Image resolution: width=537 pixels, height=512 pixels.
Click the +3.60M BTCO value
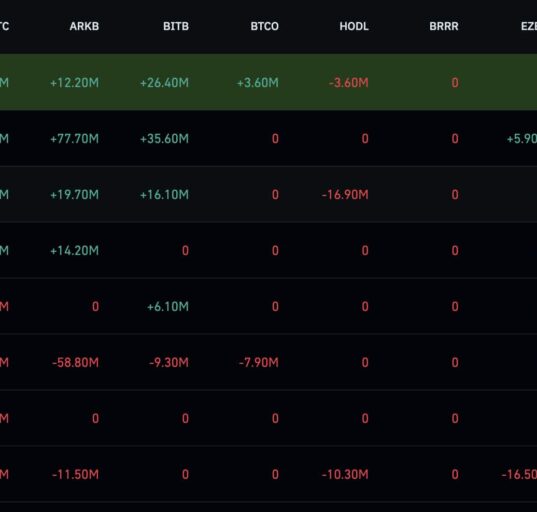pos(258,83)
